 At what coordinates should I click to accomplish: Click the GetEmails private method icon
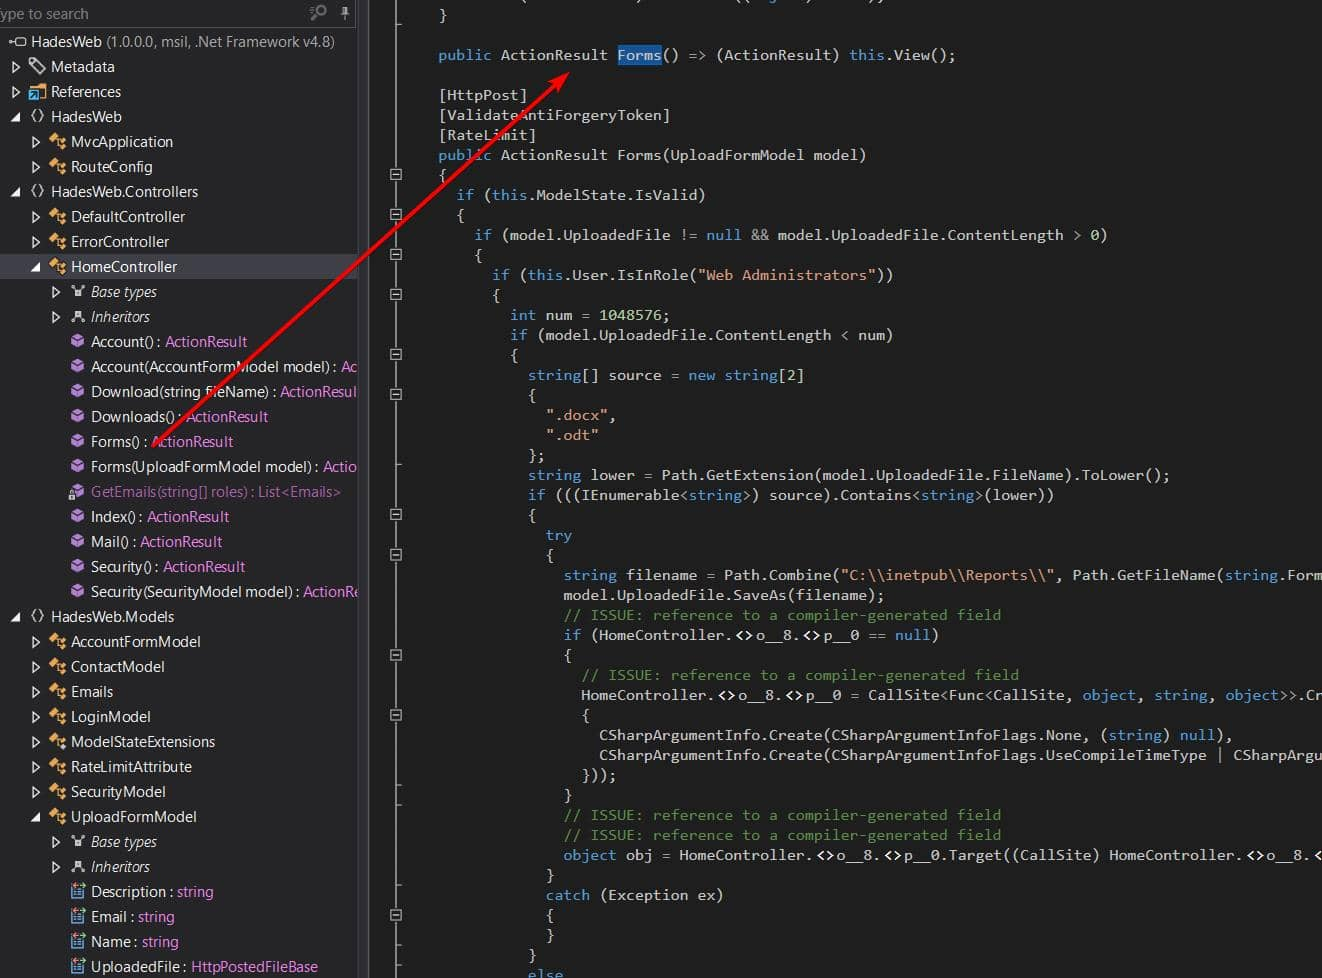point(77,492)
